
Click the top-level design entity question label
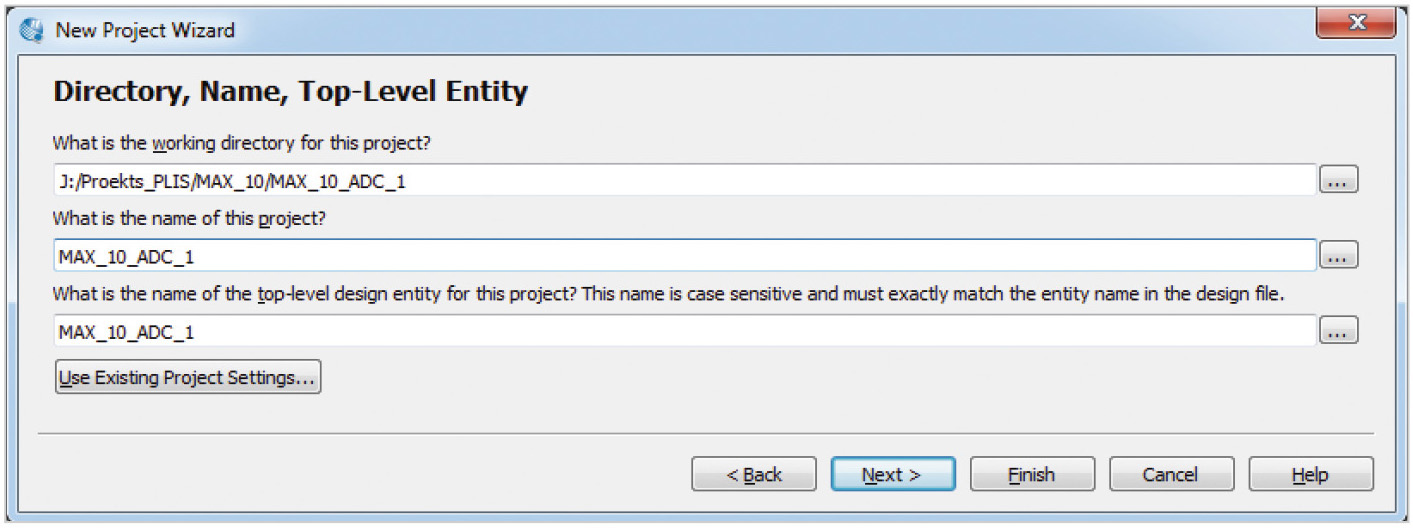coord(668,295)
